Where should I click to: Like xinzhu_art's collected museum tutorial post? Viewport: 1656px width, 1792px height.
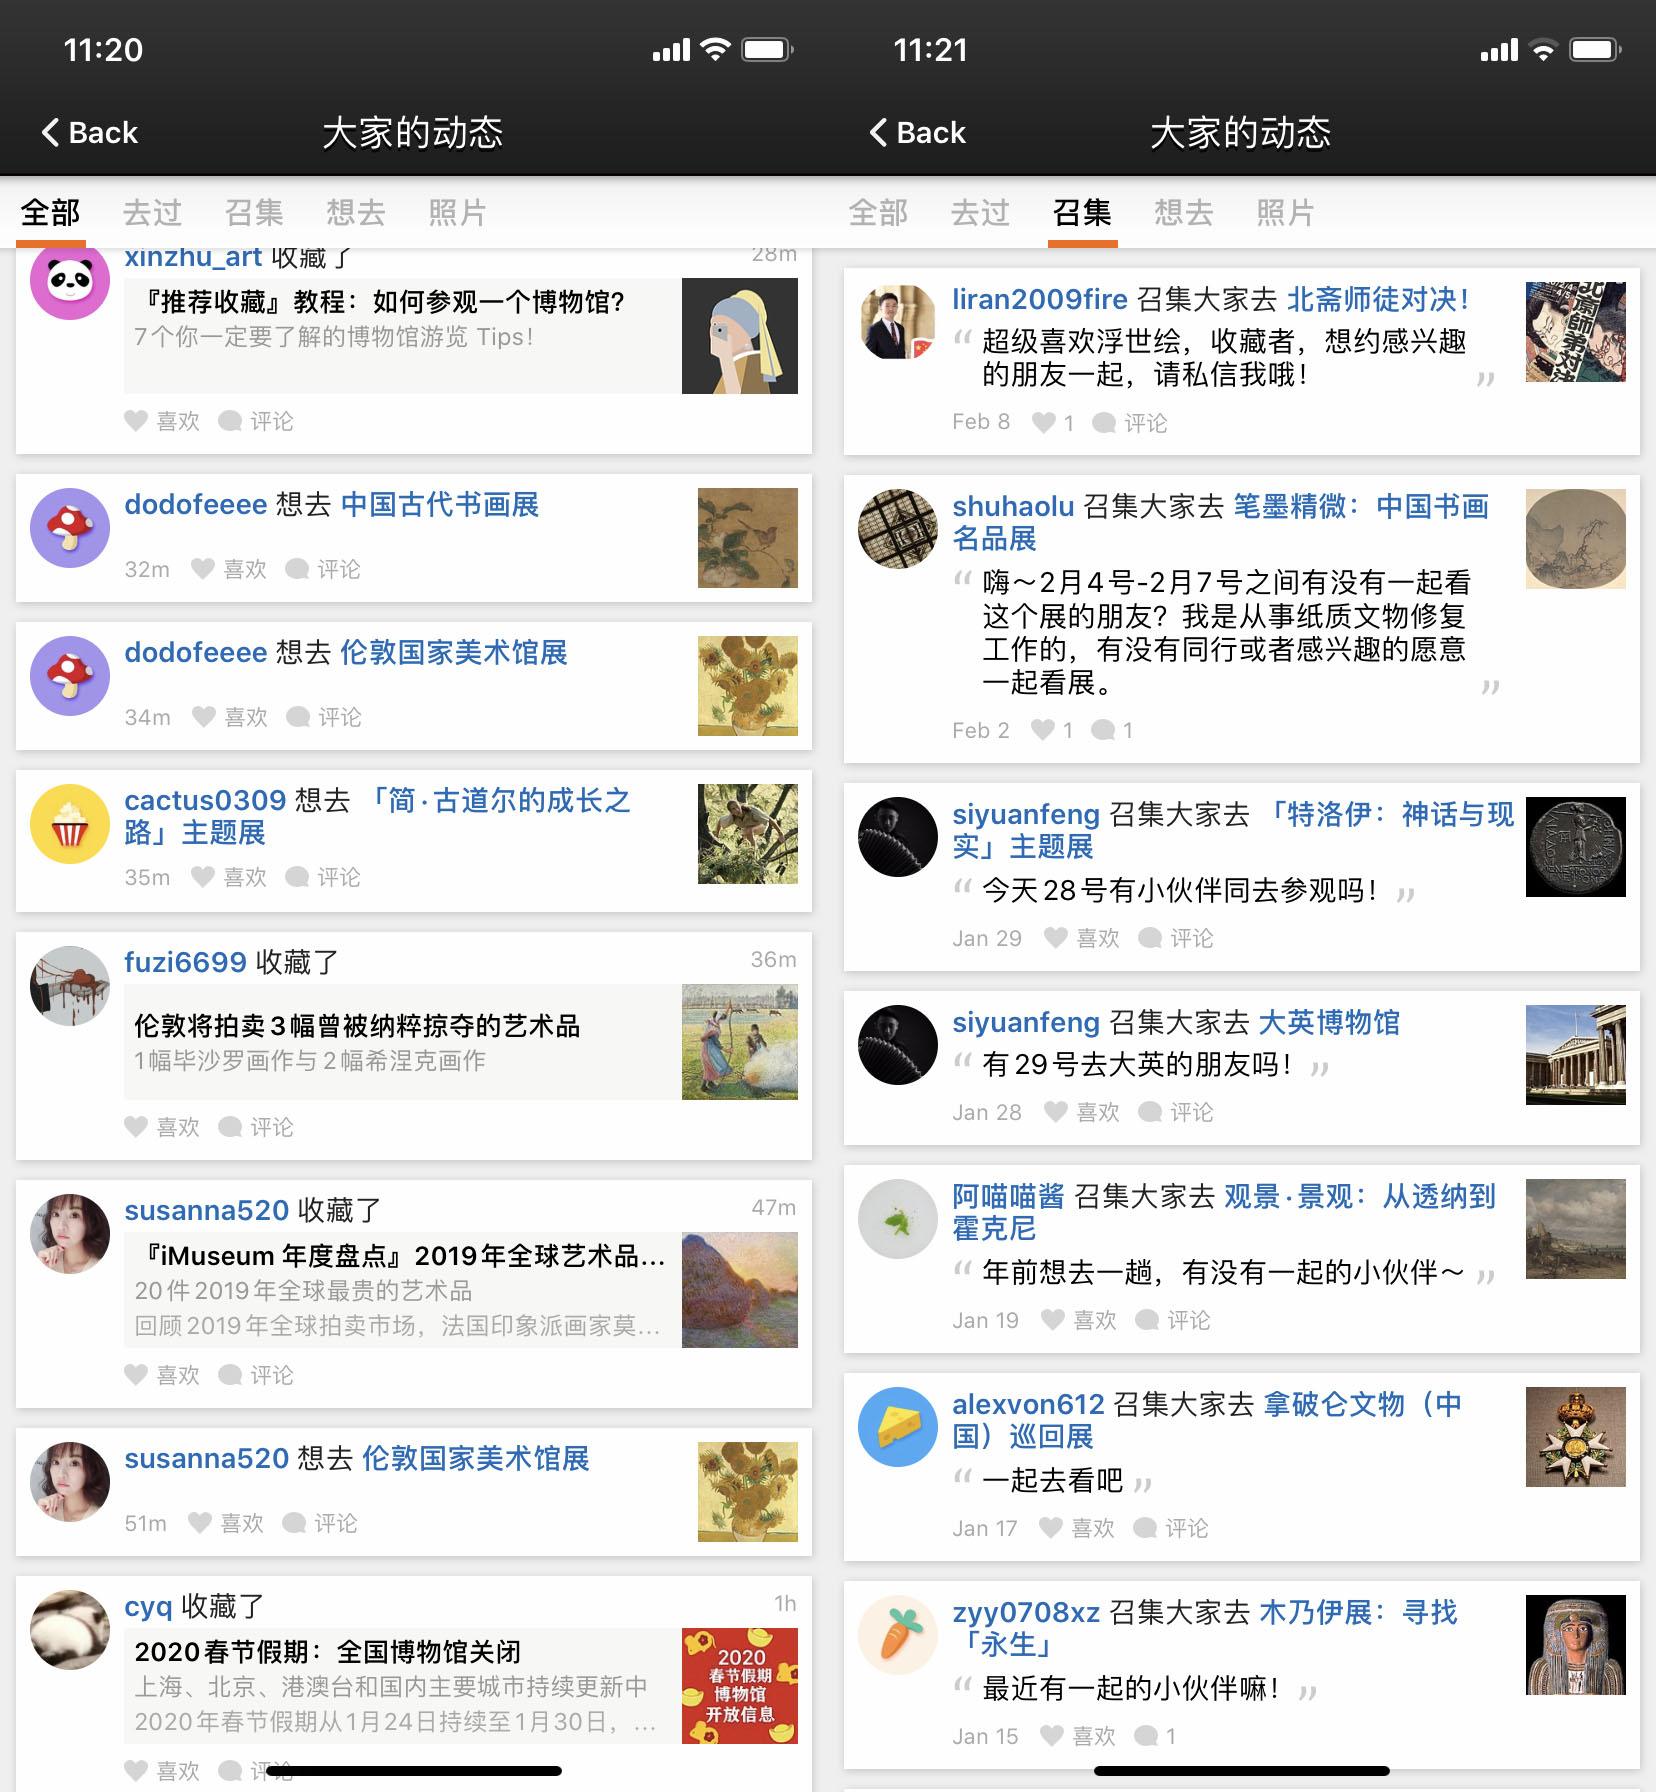[162, 421]
